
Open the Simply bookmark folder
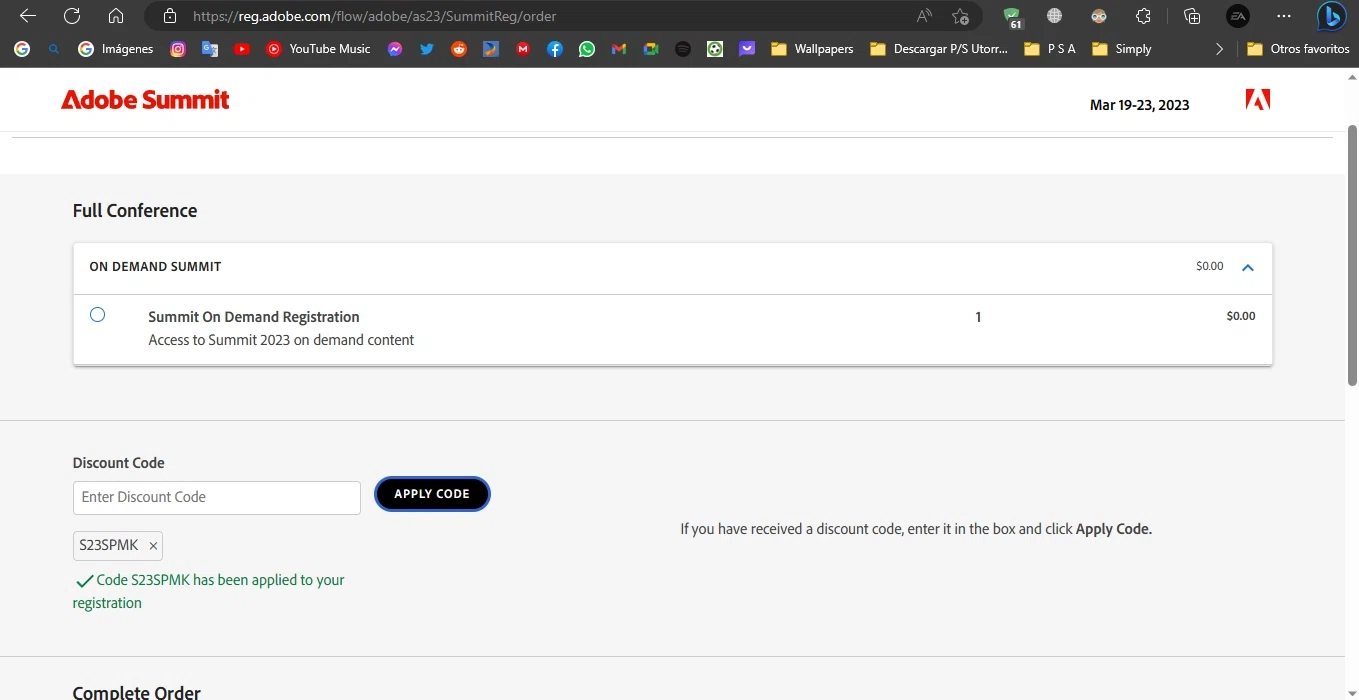click(1122, 48)
